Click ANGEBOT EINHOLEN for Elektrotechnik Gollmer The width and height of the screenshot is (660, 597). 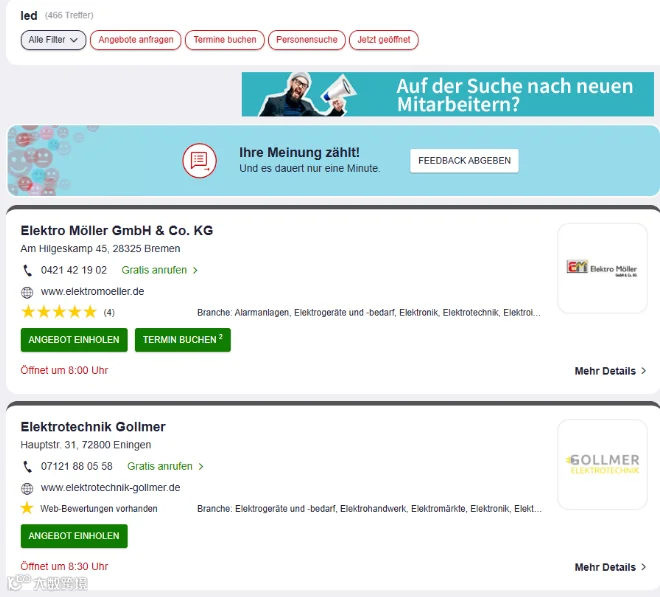click(x=74, y=536)
